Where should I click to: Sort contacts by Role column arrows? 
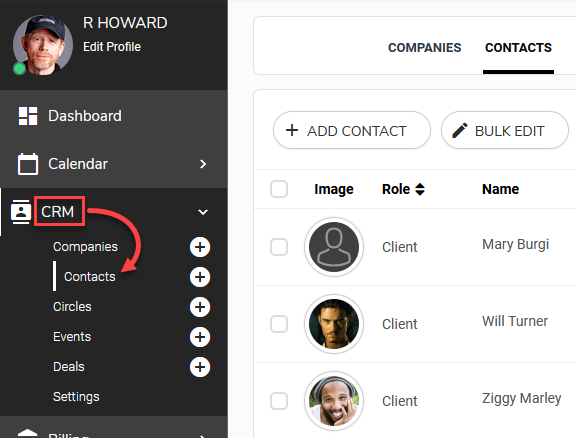tap(420, 189)
